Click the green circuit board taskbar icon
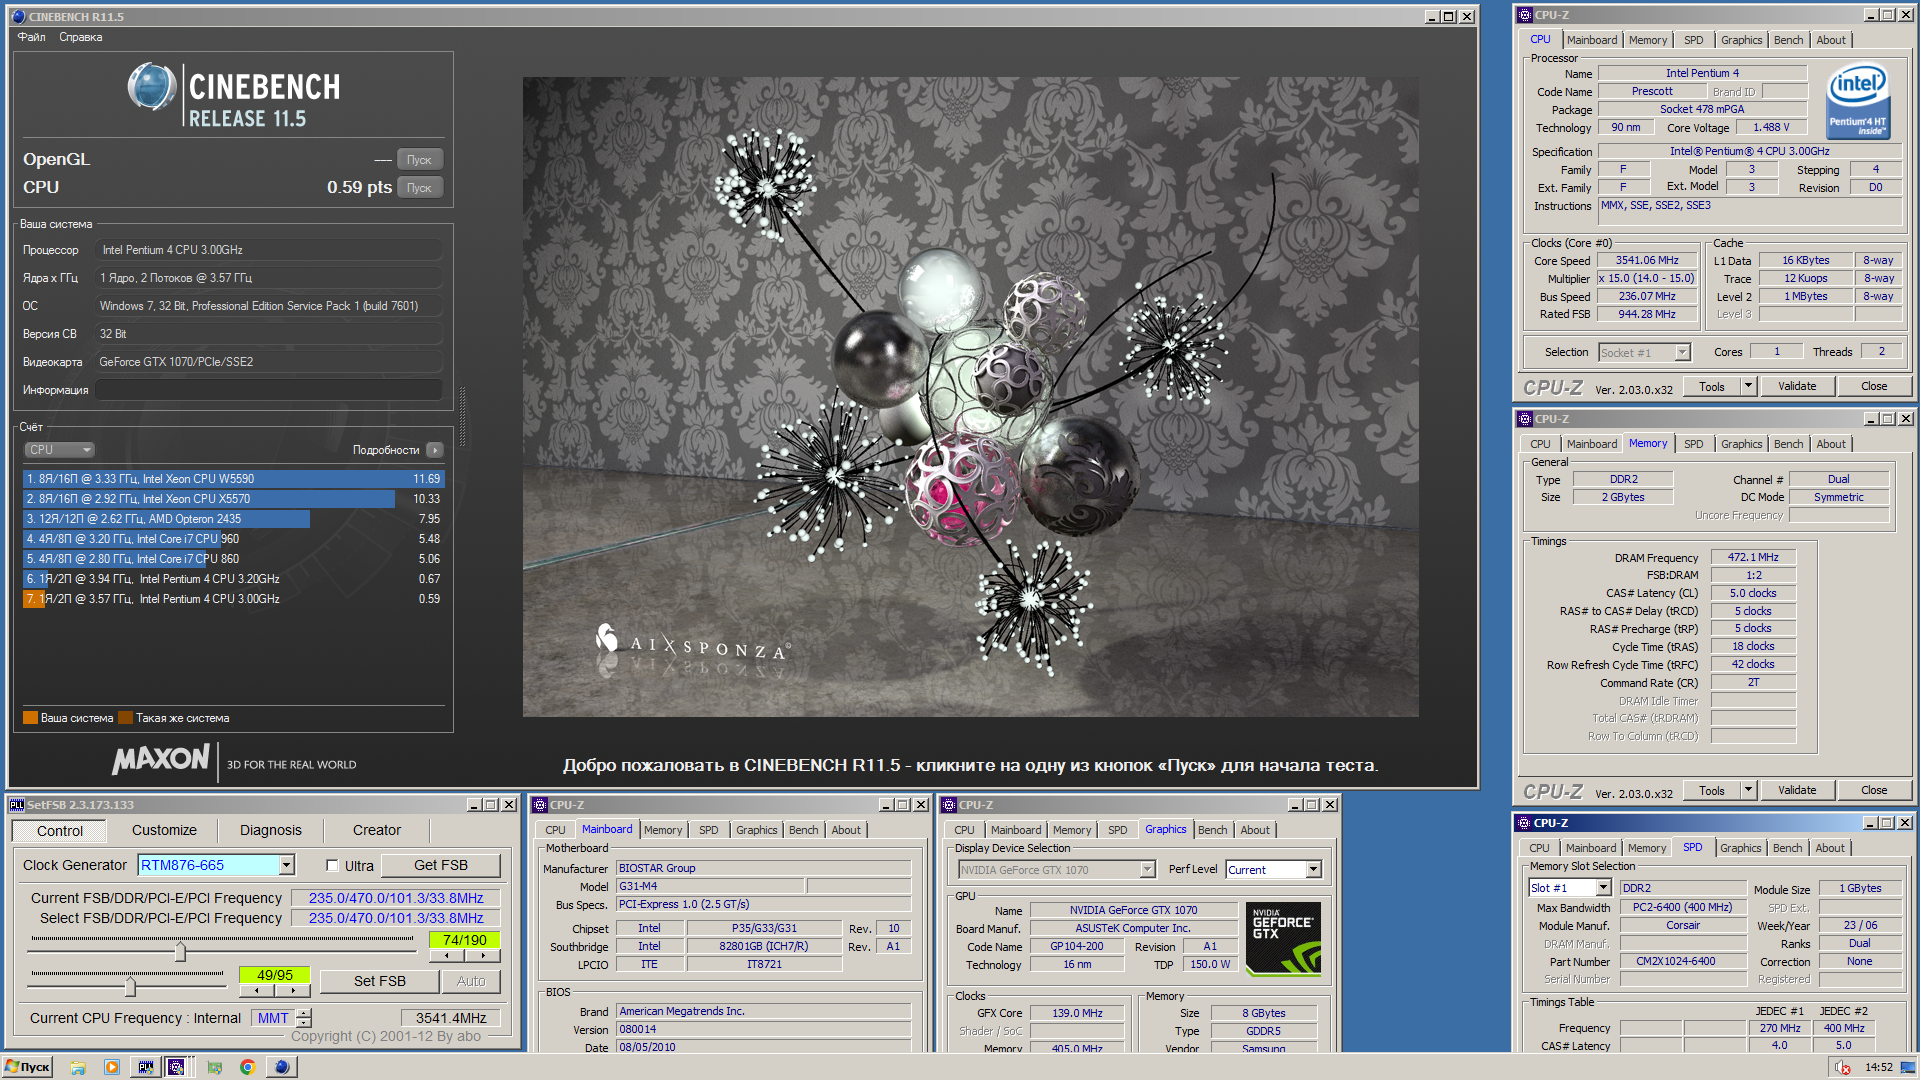Viewport: 1920px width, 1080px height. coord(214,1067)
